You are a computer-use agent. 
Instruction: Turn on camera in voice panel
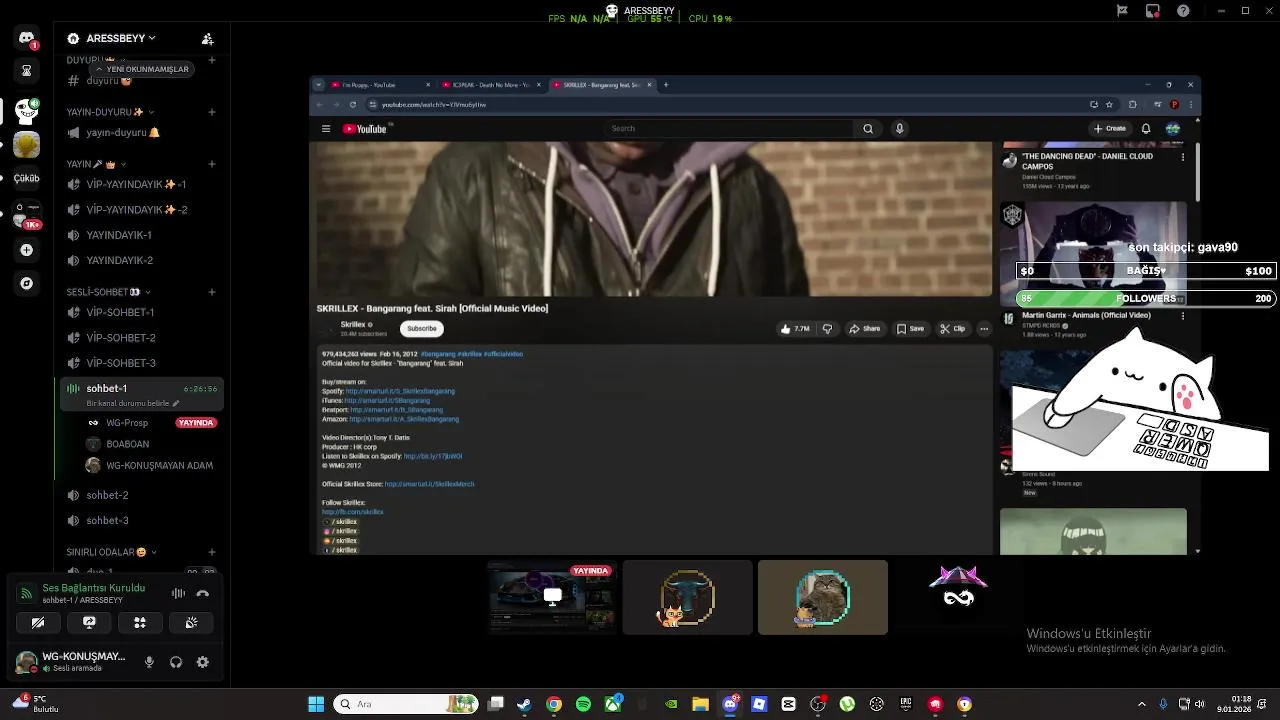pyautogui.click(x=38, y=622)
